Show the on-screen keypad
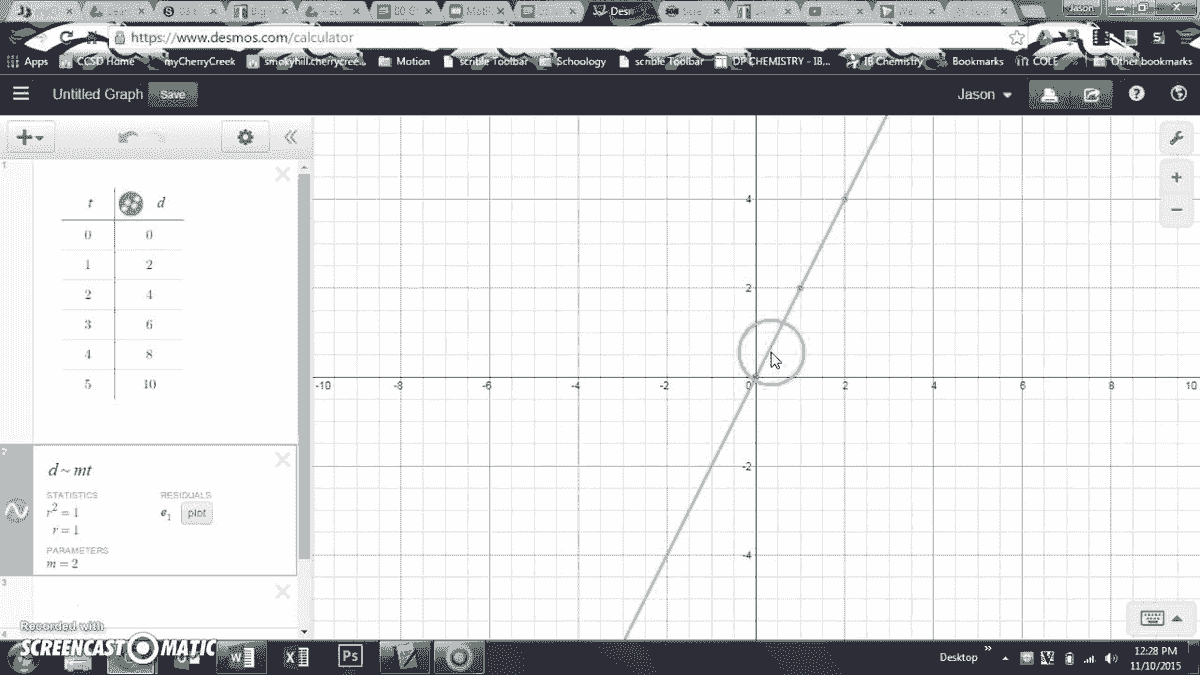The height and width of the screenshot is (675, 1200). point(1160,619)
